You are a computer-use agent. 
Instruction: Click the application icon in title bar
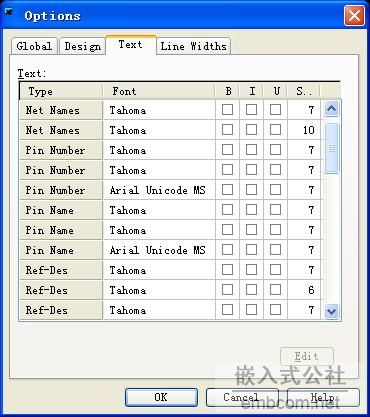point(8,12)
